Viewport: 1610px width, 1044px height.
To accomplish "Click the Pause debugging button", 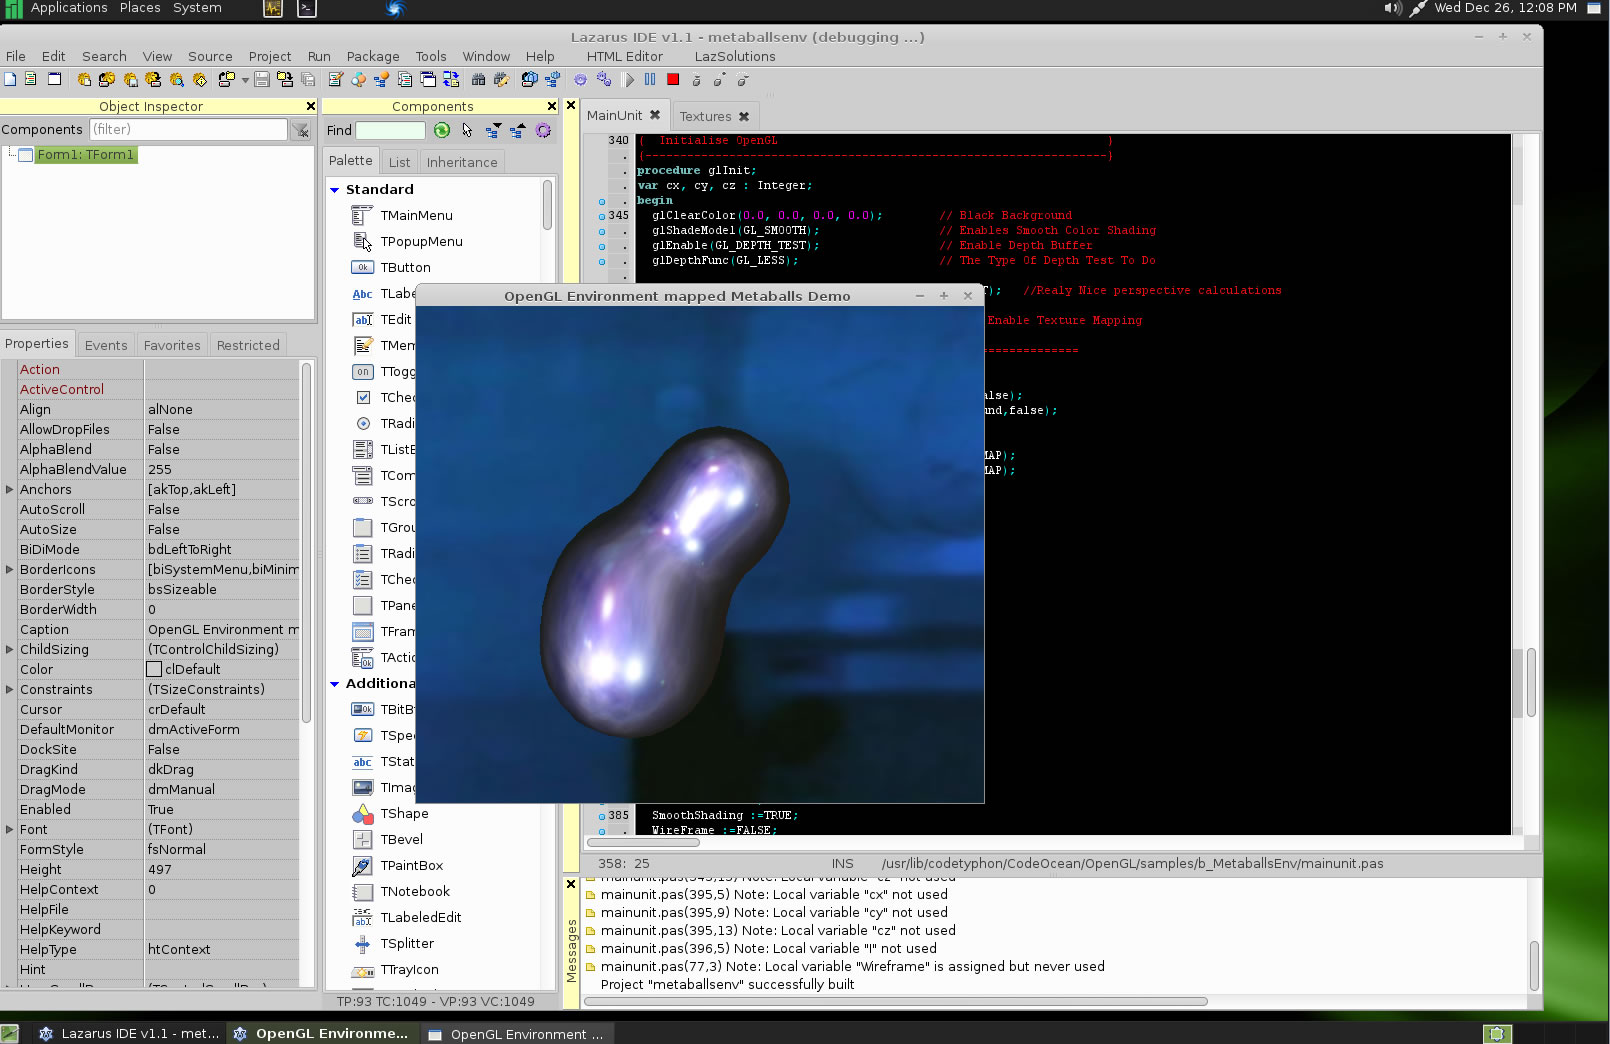I will point(650,79).
